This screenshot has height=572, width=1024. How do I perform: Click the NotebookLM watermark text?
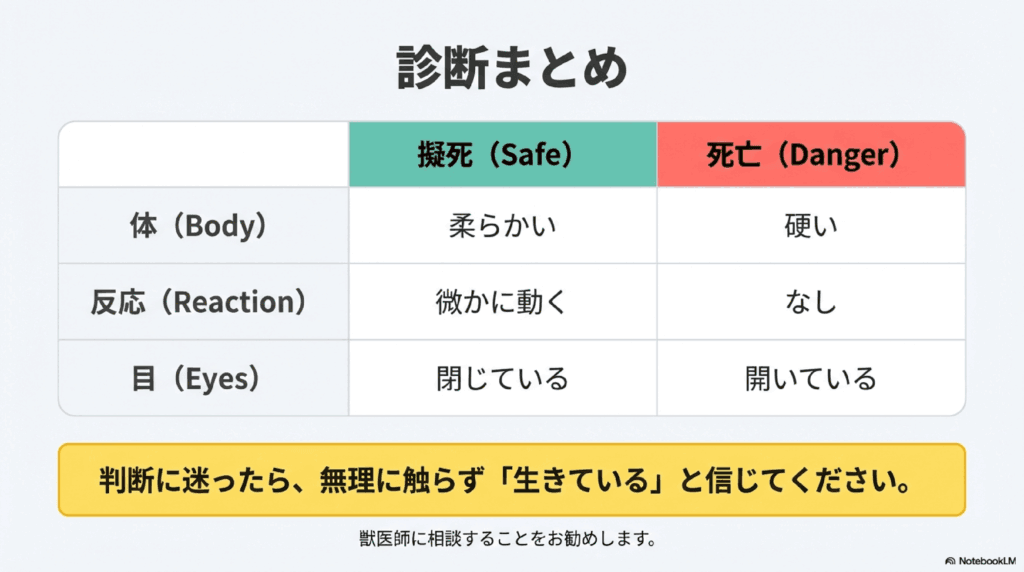(987, 562)
